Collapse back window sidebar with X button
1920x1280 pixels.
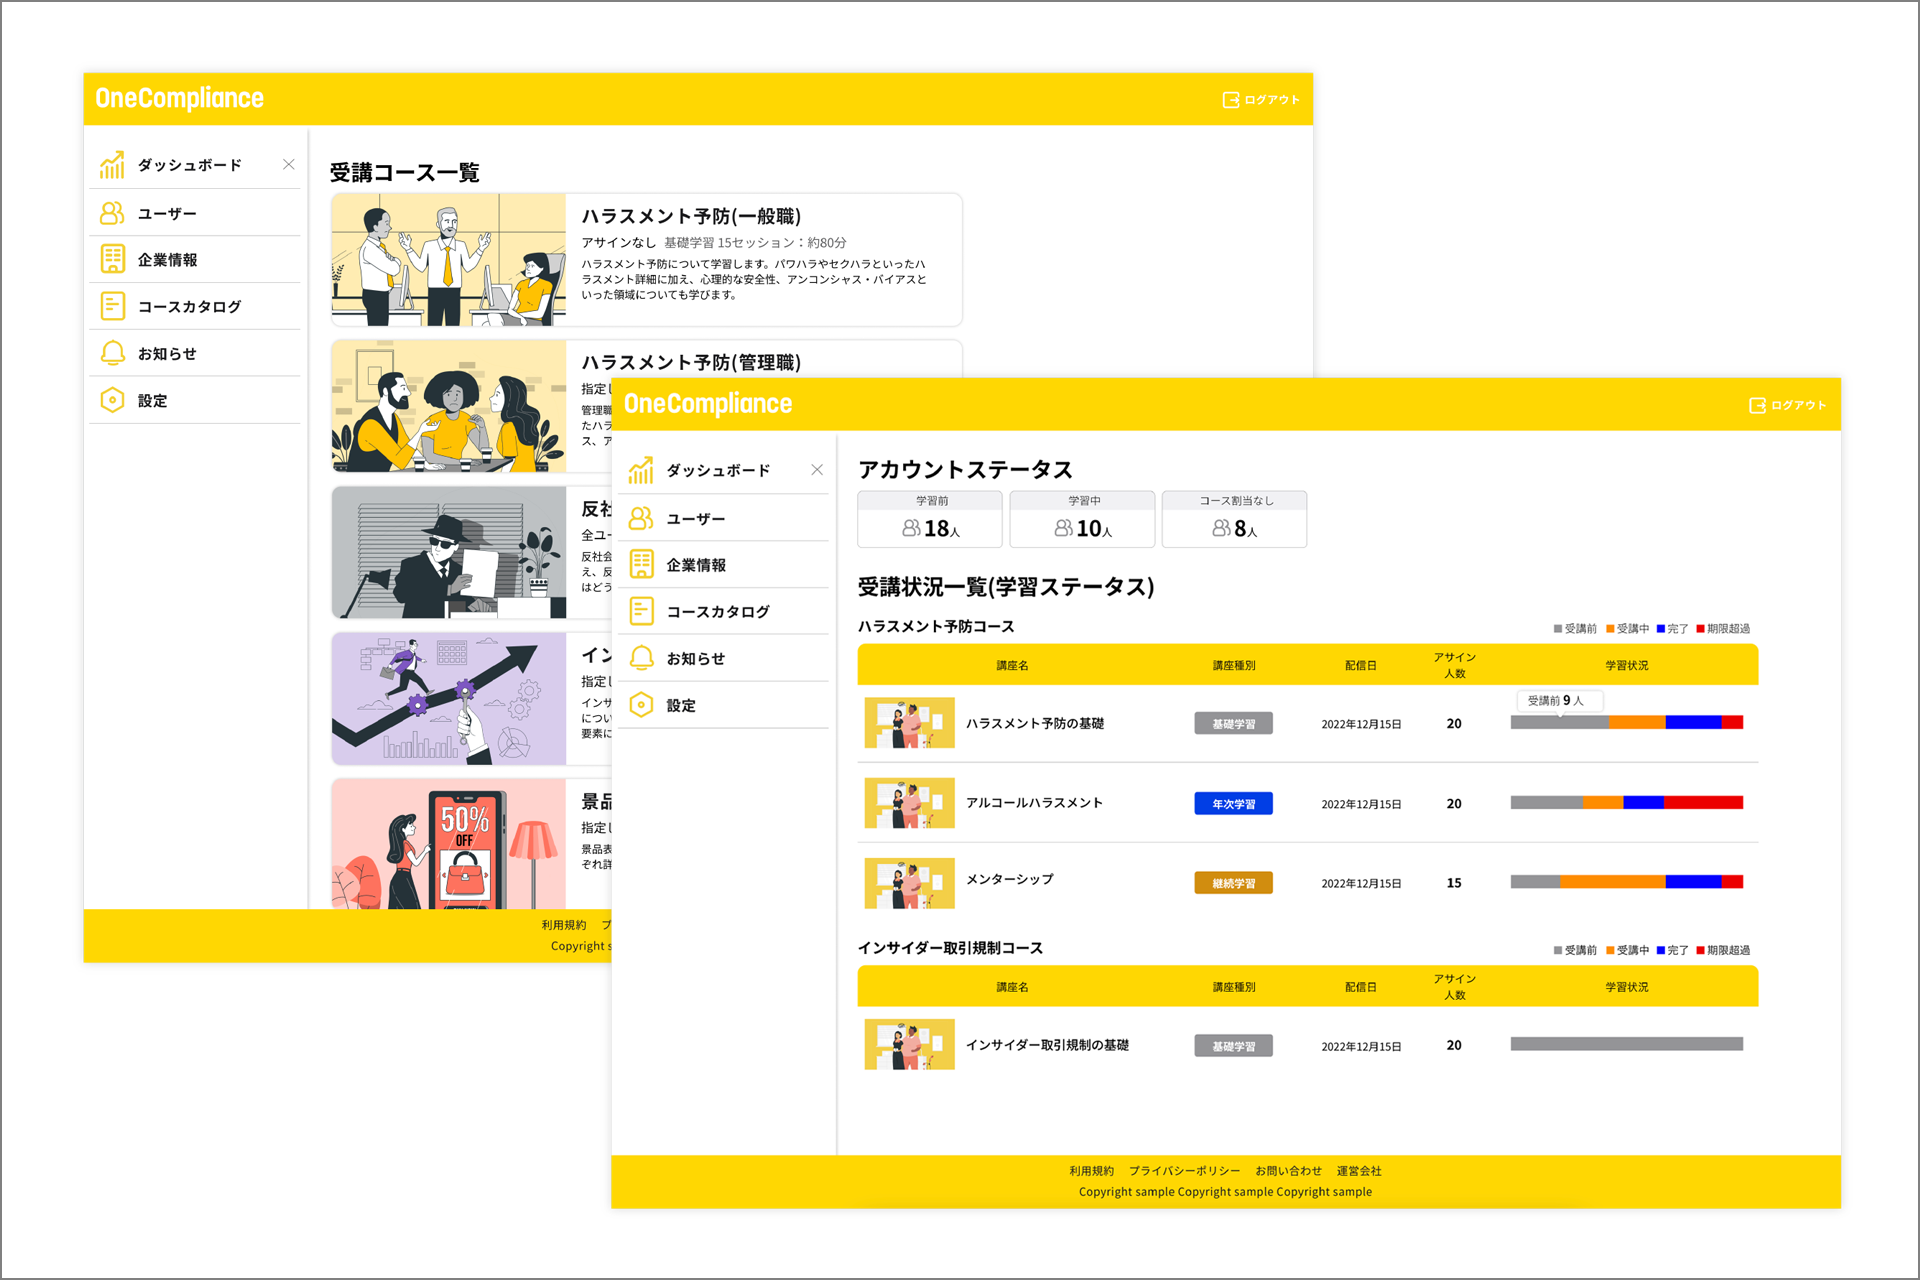click(x=288, y=165)
